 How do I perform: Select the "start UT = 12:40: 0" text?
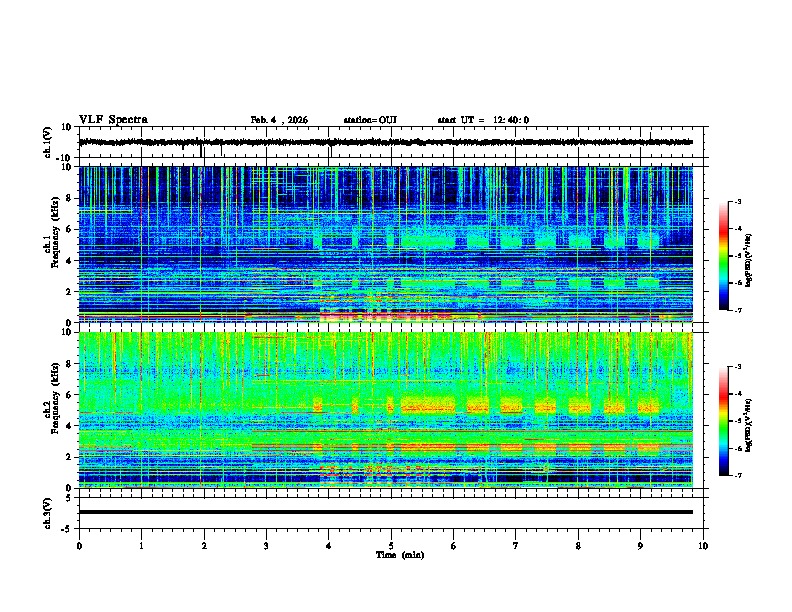tap(483, 120)
